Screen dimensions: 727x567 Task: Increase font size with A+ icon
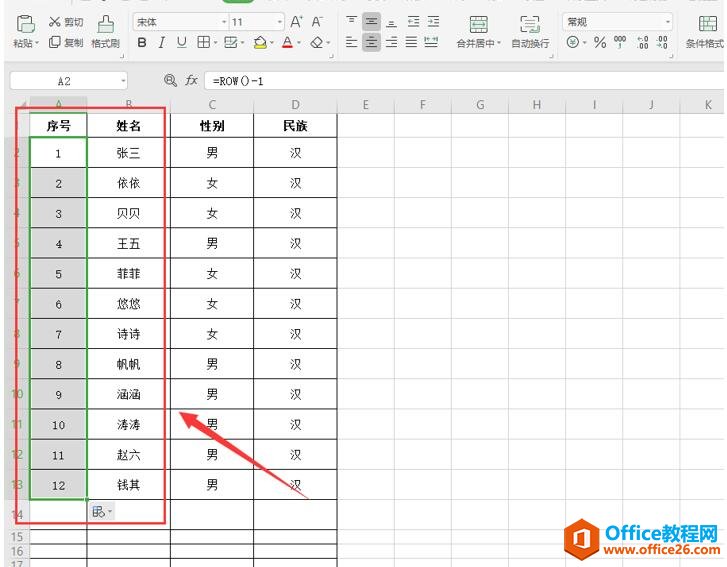pos(296,22)
